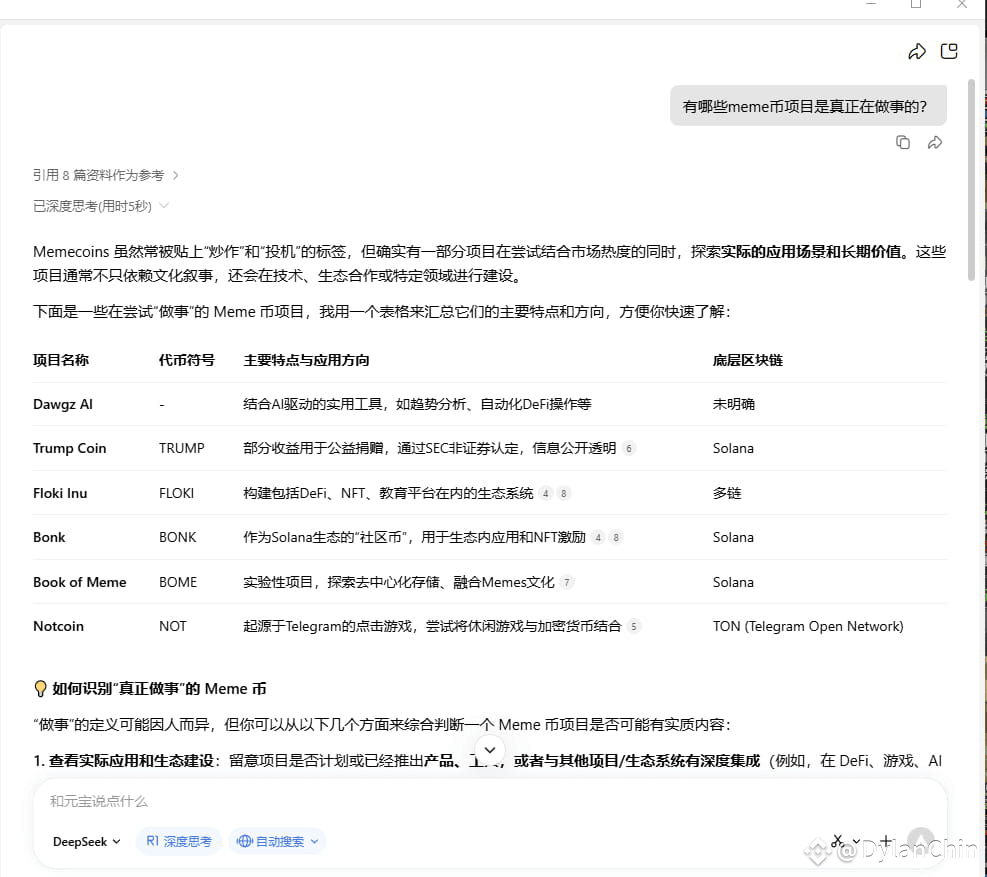Expand the 已深度思考(用时5秒) section
The width and height of the screenshot is (987, 877).
[101, 206]
